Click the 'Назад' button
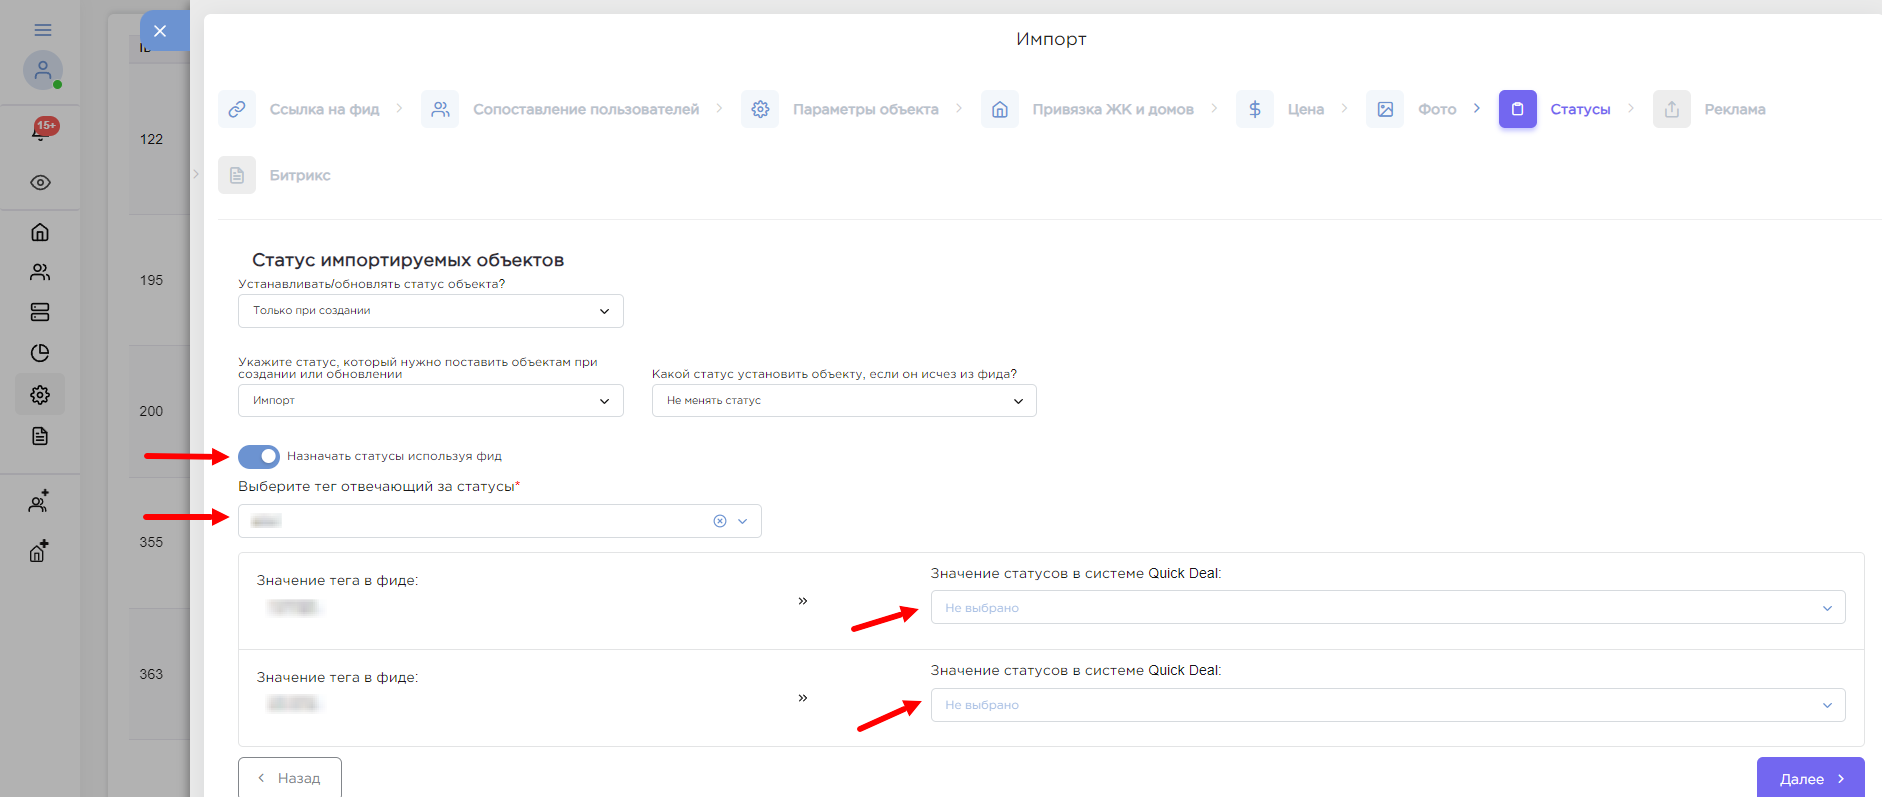1882x797 pixels. (x=289, y=778)
